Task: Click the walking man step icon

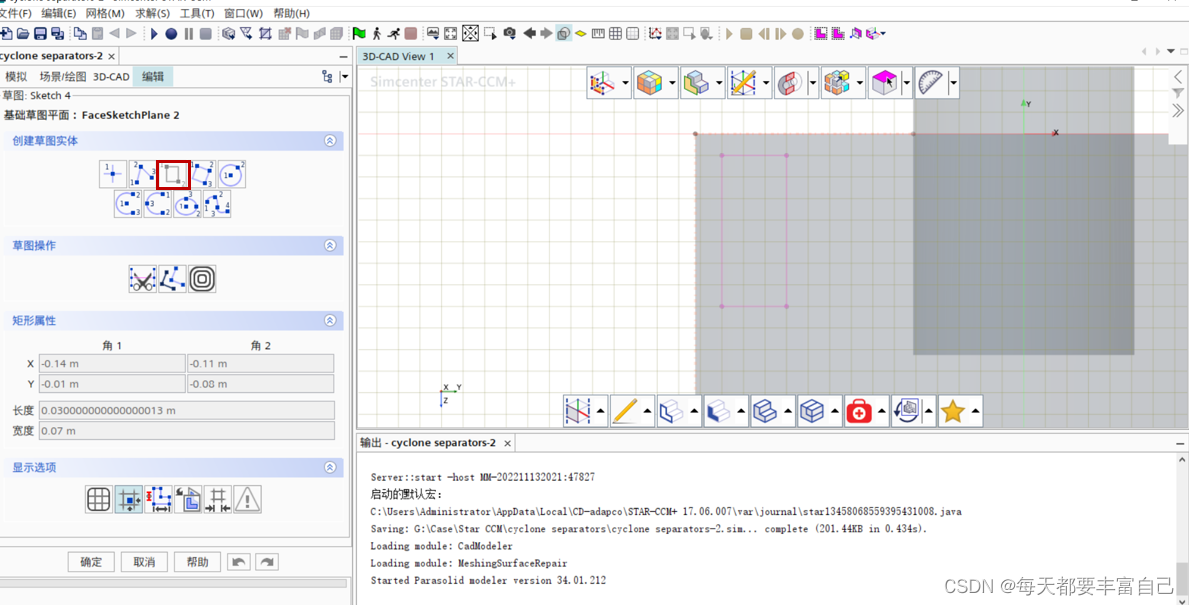Action: (377, 33)
